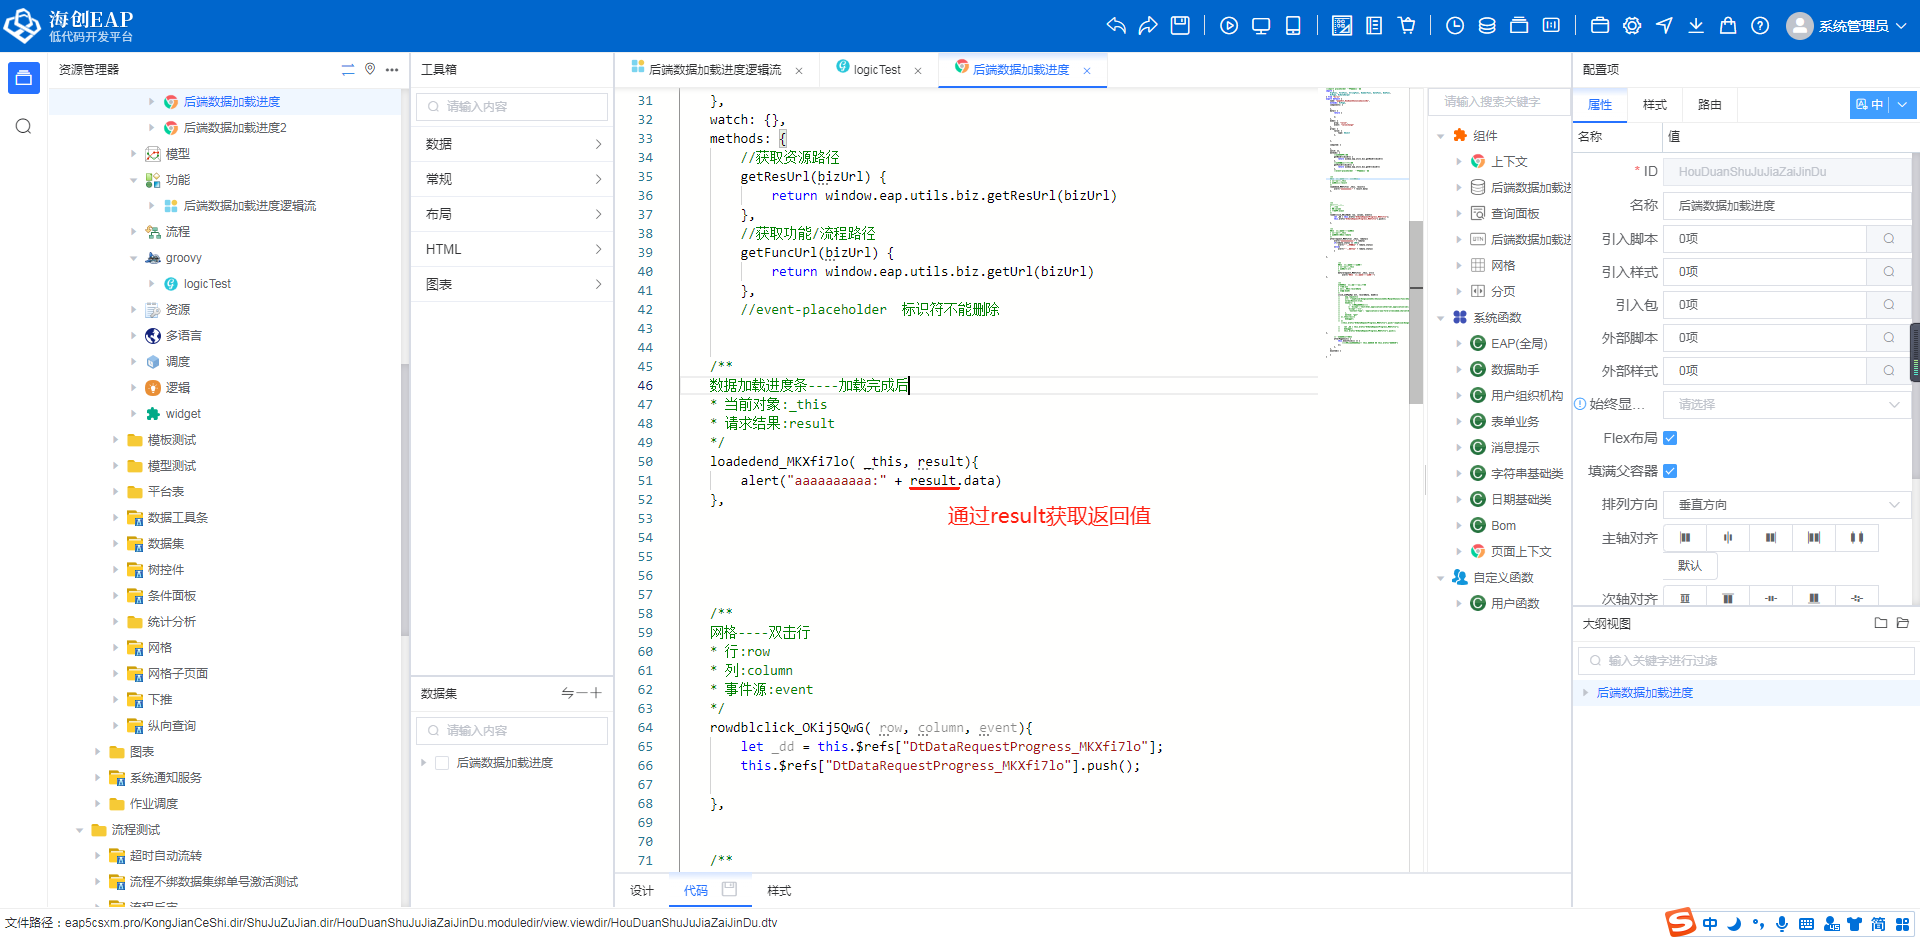Expand the 模板测试 folder in resource tree

(x=116, y=440)
